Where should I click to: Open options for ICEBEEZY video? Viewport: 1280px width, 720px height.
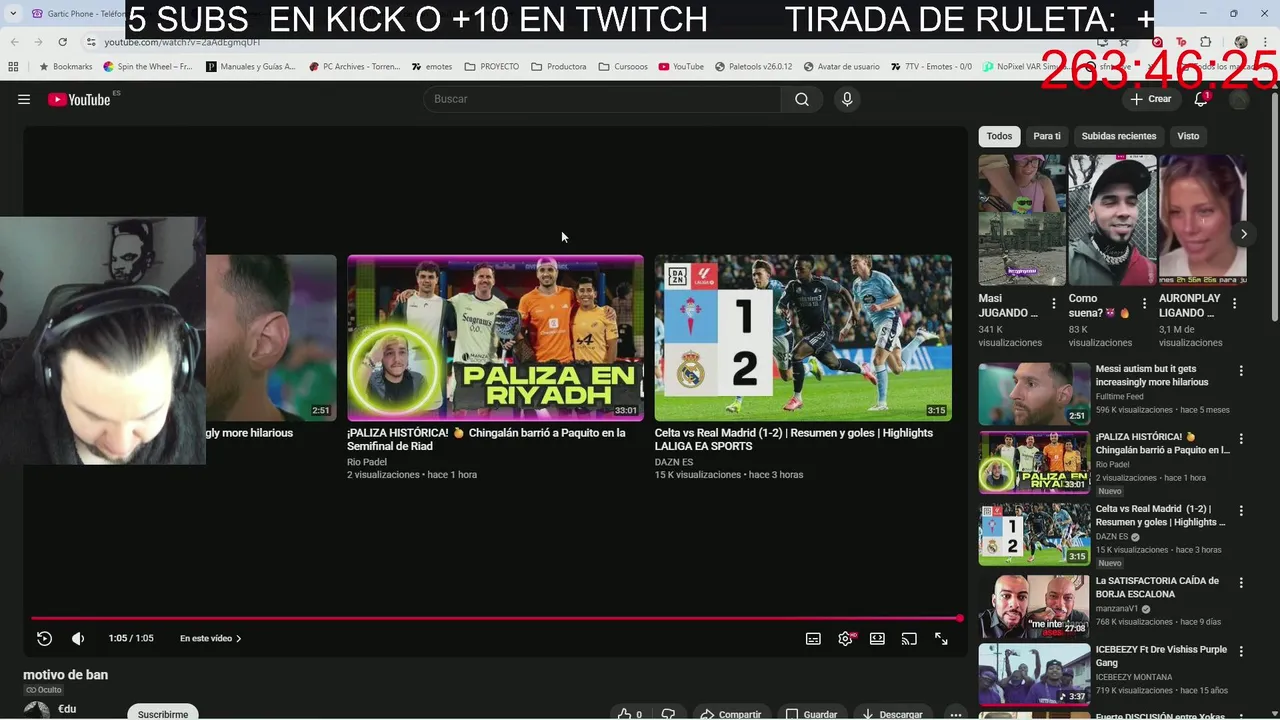pos(1241,651)
